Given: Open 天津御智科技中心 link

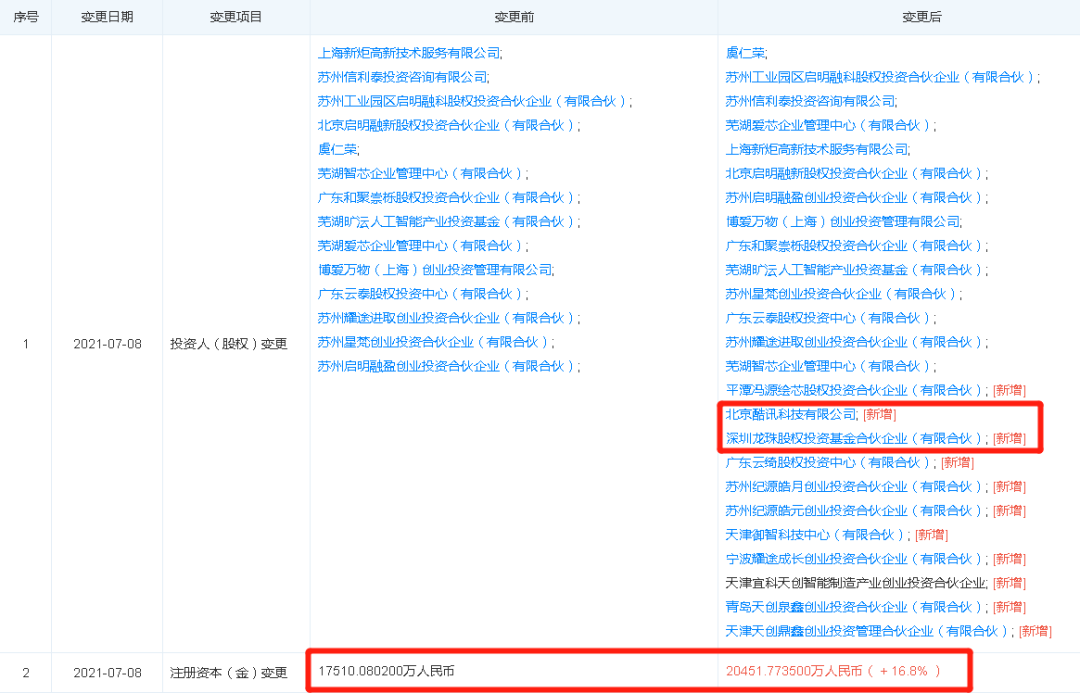Looking at the screenshot, I should pos(817,534).
